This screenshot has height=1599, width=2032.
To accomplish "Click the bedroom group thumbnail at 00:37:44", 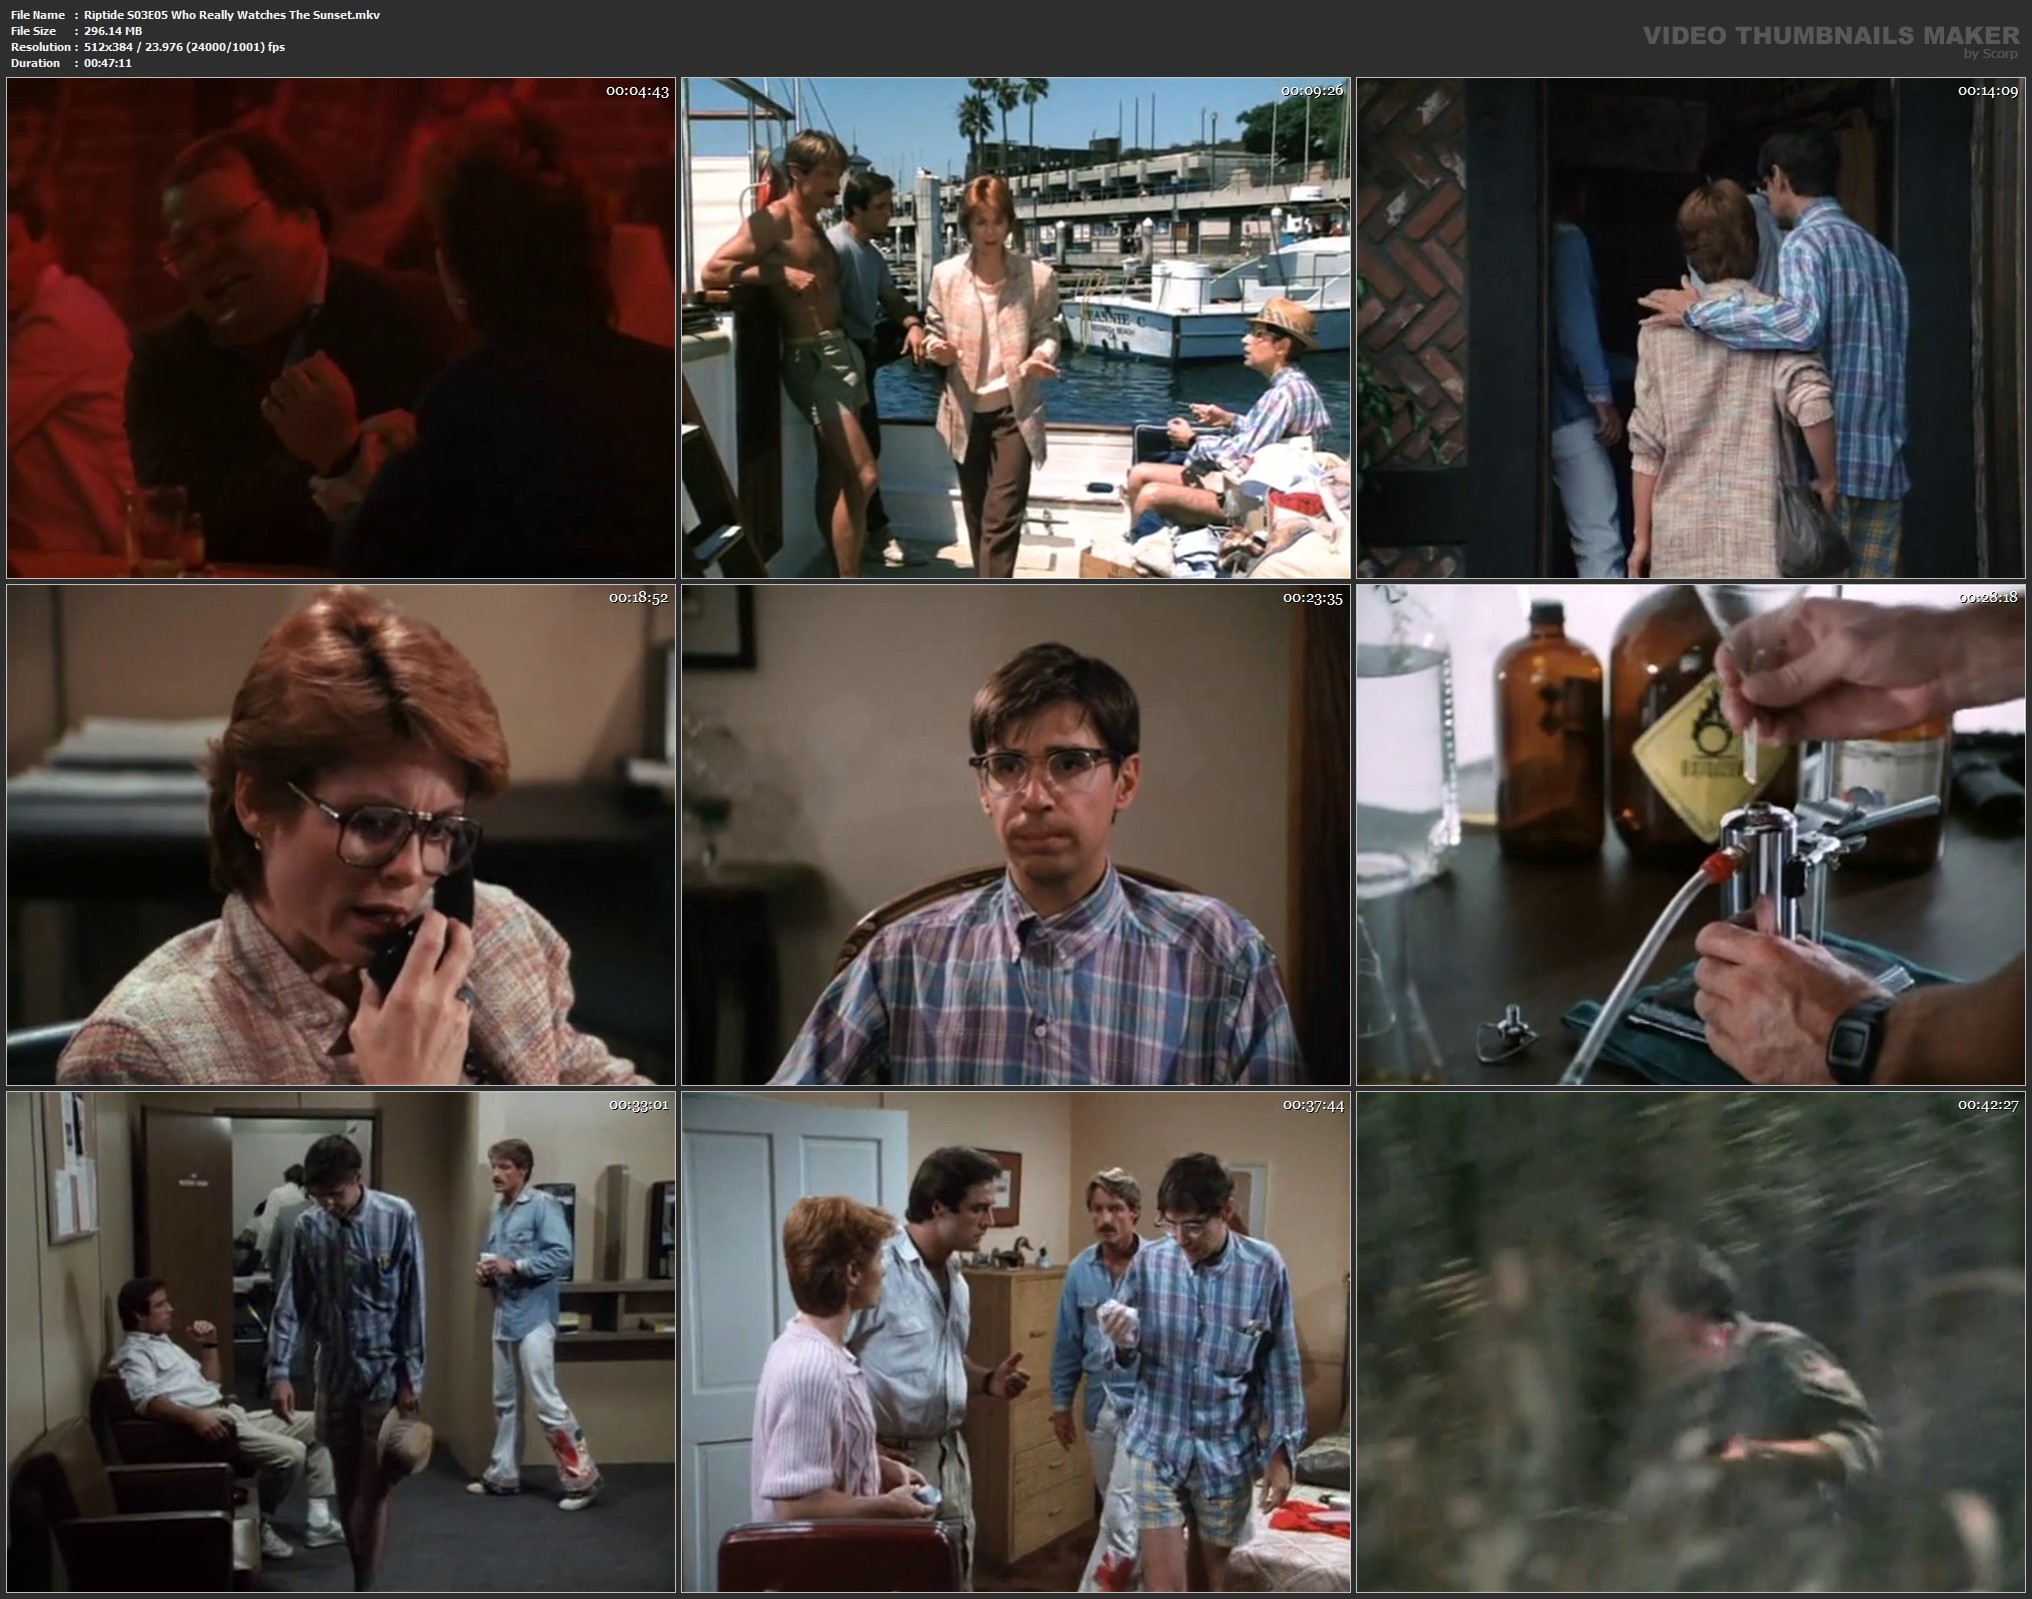I will coord(1015,1341).
